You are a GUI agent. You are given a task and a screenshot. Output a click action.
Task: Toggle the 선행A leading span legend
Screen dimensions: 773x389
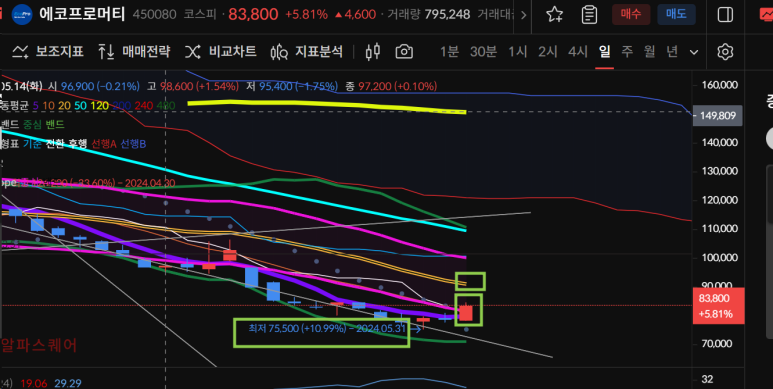(104, 143)
